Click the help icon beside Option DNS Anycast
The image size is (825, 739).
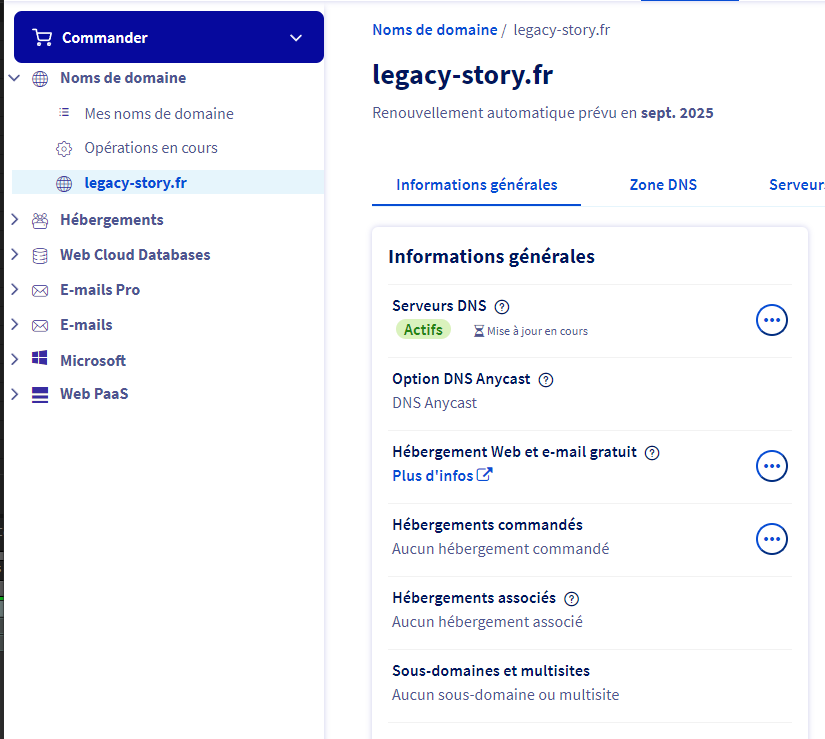click(x=546, y=380)
